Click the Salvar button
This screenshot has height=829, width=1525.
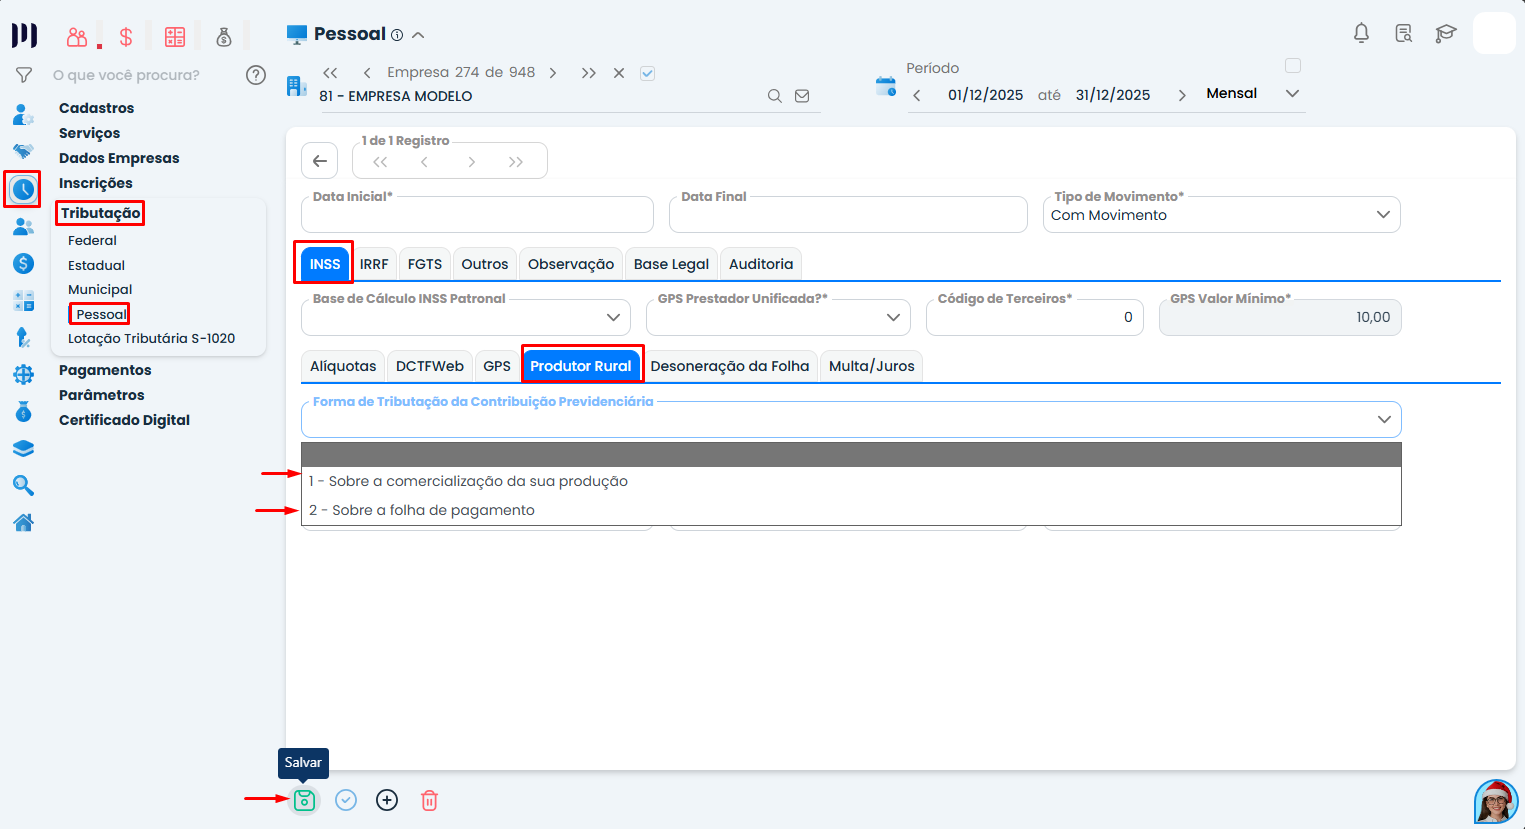tap(304, 800)
